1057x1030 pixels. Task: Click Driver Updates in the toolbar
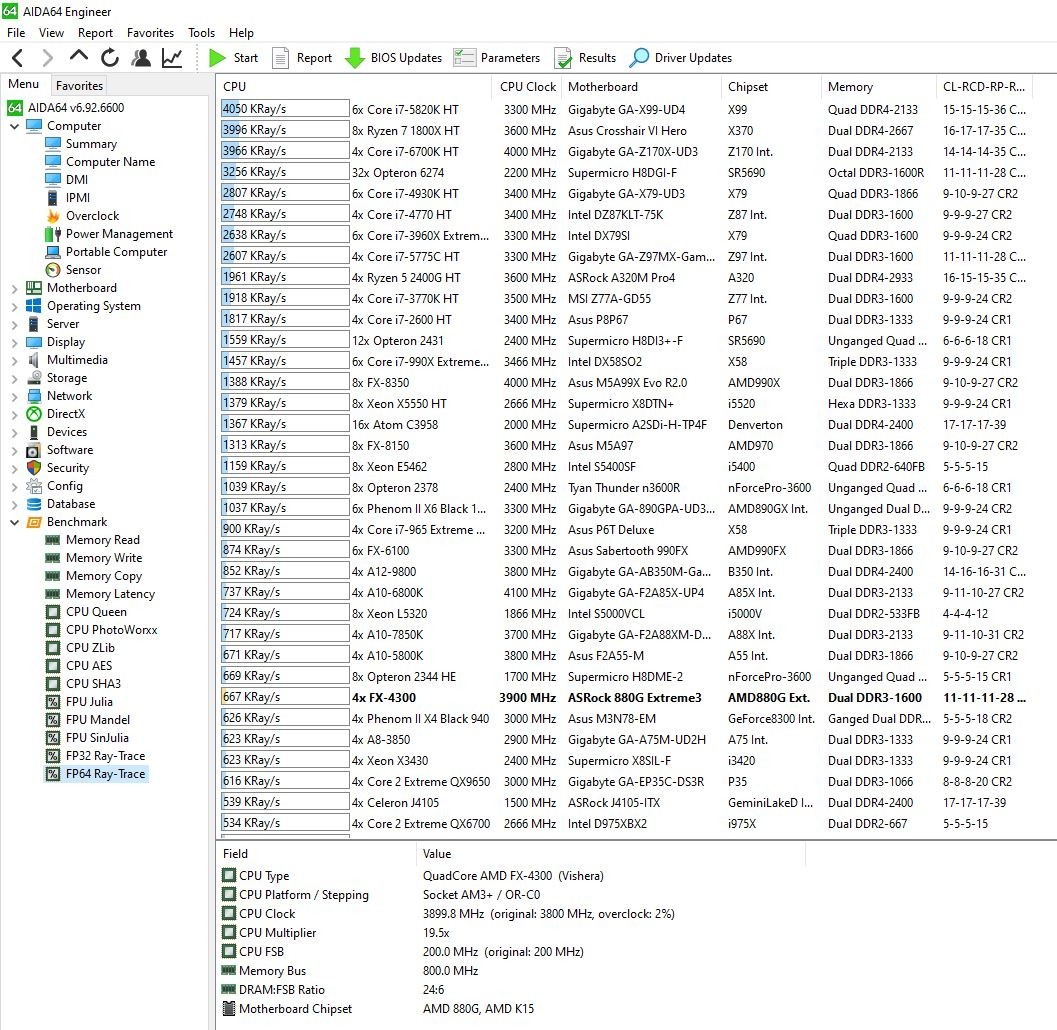click(x=681, y=58)
